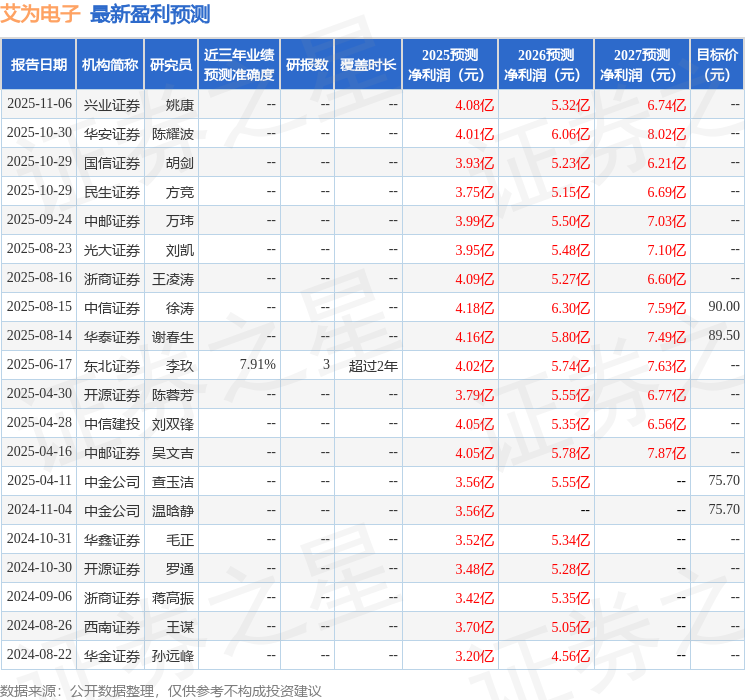745x700 pixels.
Task: Select date cell 2025-04-30
Action: click(x=39, y=393)
